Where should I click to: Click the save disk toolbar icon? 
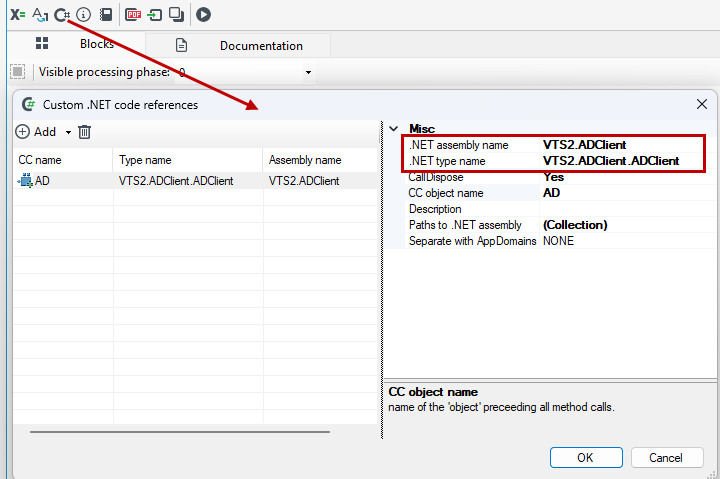tap(106, 15)
